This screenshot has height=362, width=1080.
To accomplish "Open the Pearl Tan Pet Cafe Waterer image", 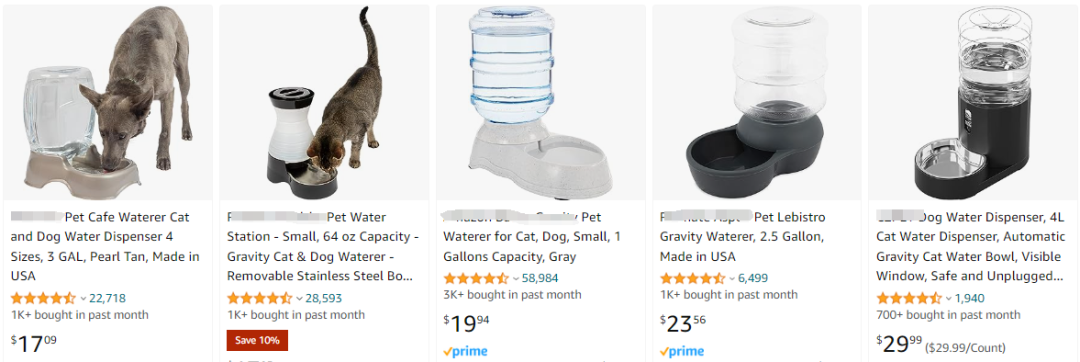I will 108,103.
